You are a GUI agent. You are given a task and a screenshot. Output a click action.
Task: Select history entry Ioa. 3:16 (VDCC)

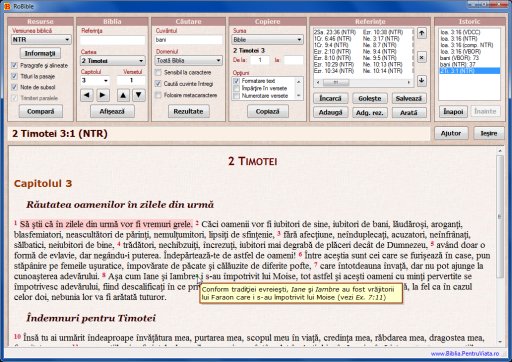tap(460, 32)
